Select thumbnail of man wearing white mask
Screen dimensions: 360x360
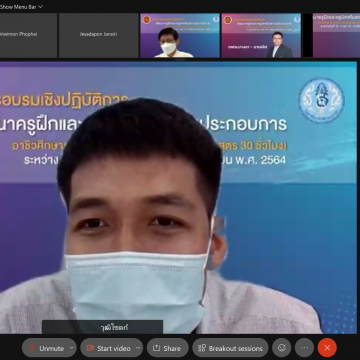tap(180, 35)
